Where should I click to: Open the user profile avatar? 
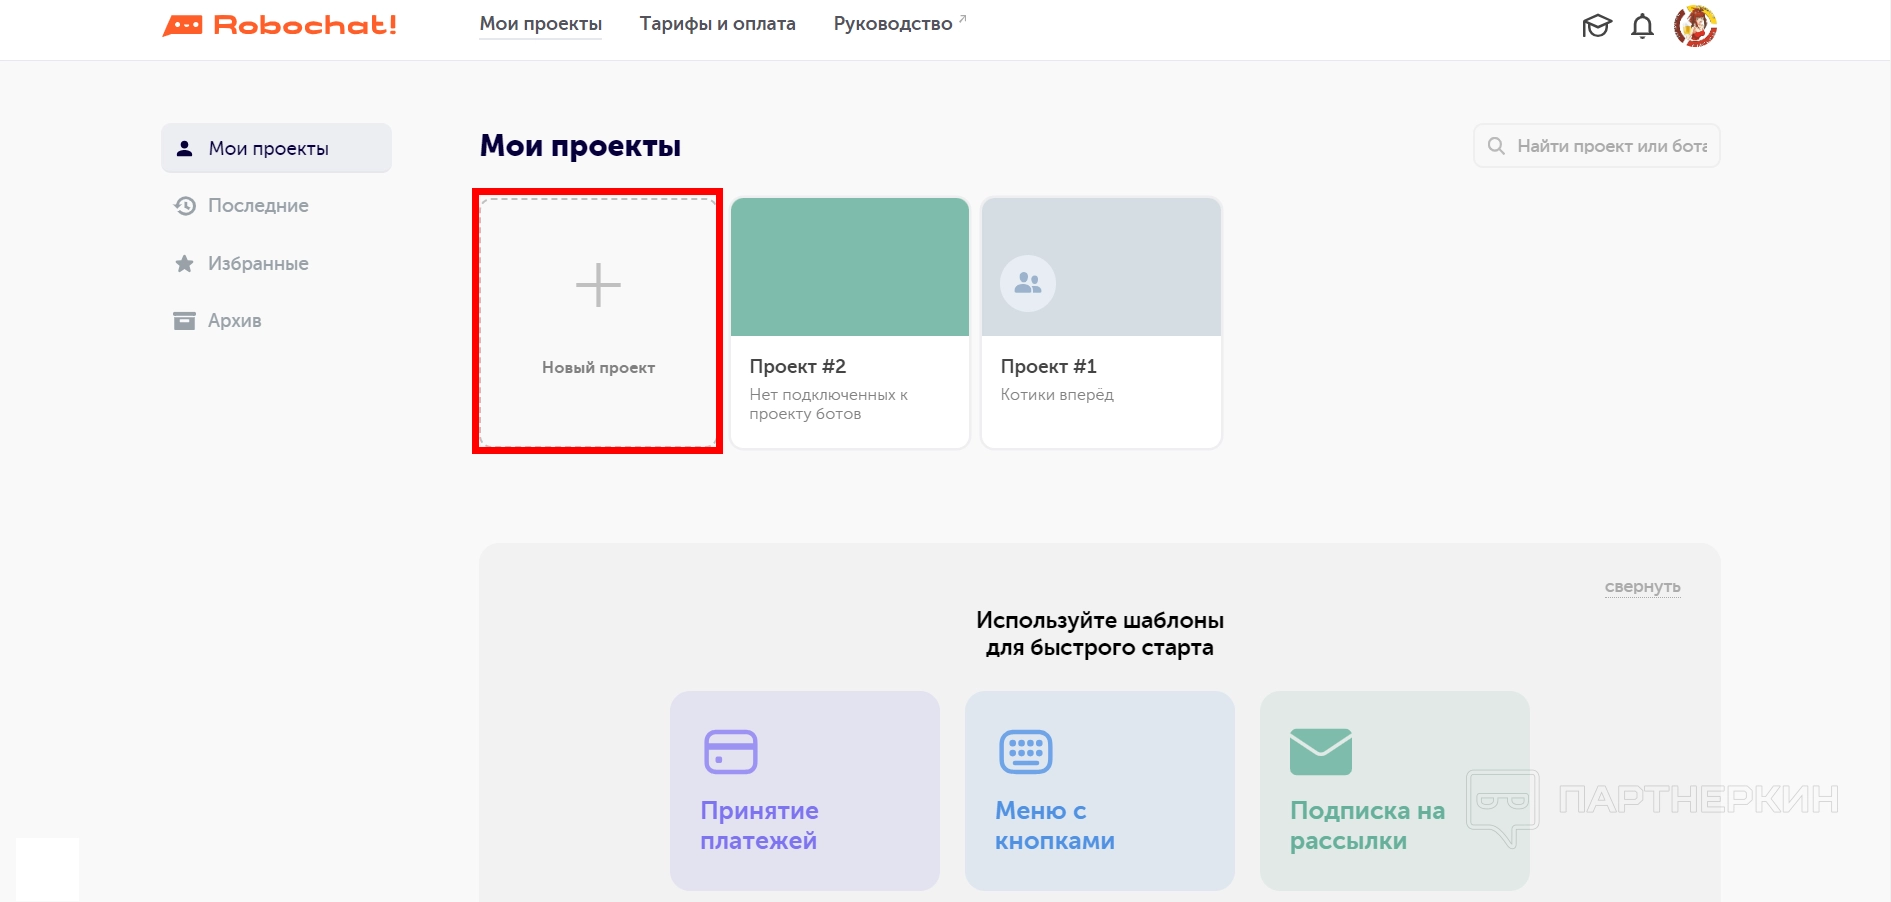point(1696,26)
